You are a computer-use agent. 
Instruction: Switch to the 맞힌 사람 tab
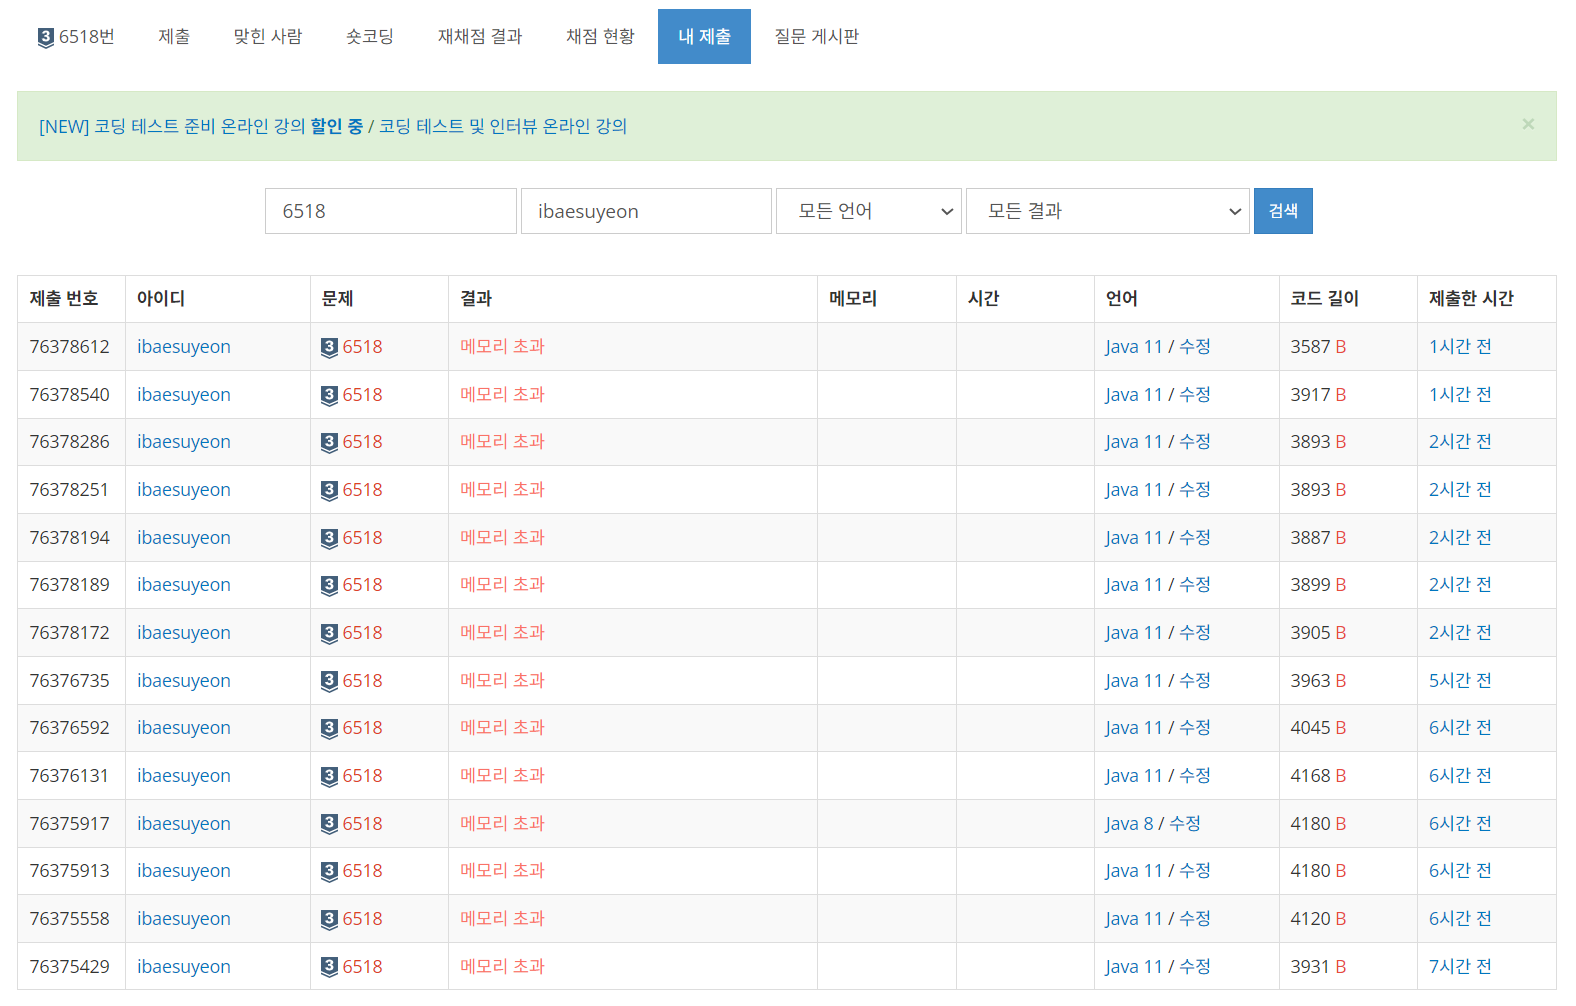click(x=268, y=37)
